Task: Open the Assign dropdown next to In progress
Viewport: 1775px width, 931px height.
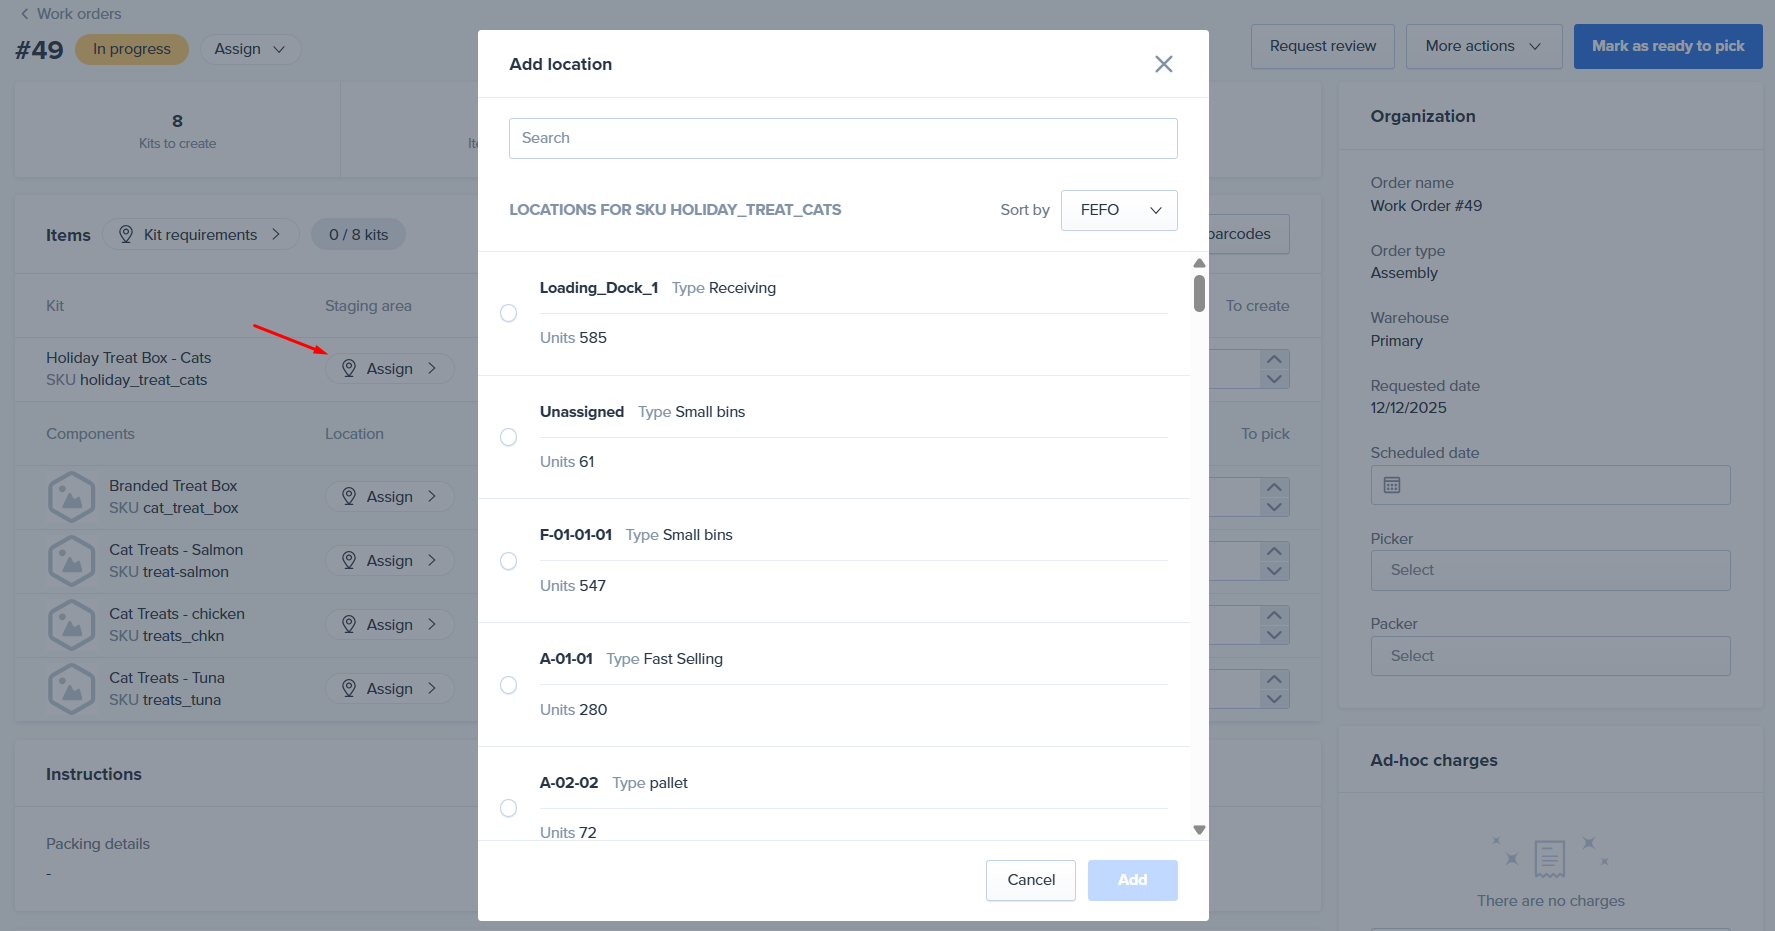Action: (x=250, y=49)
